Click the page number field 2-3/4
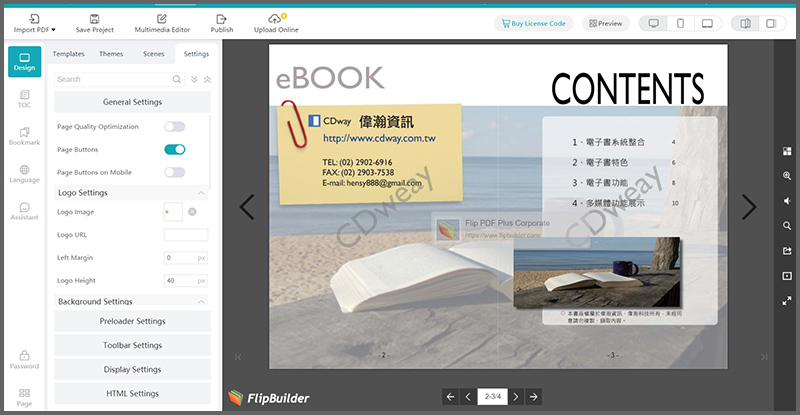This screenshot has width=800, height=415. click(x=492, y=397)
